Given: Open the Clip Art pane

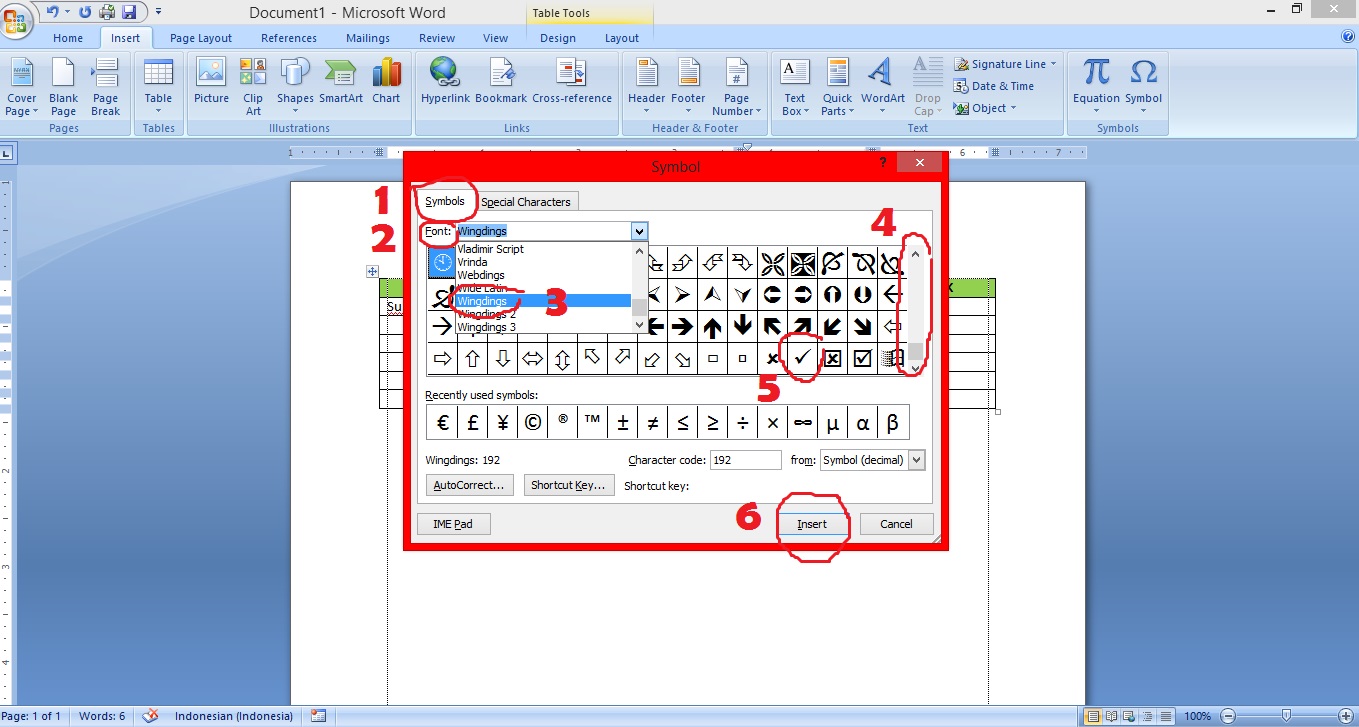Looking at the screenshot, I should 253,87.
